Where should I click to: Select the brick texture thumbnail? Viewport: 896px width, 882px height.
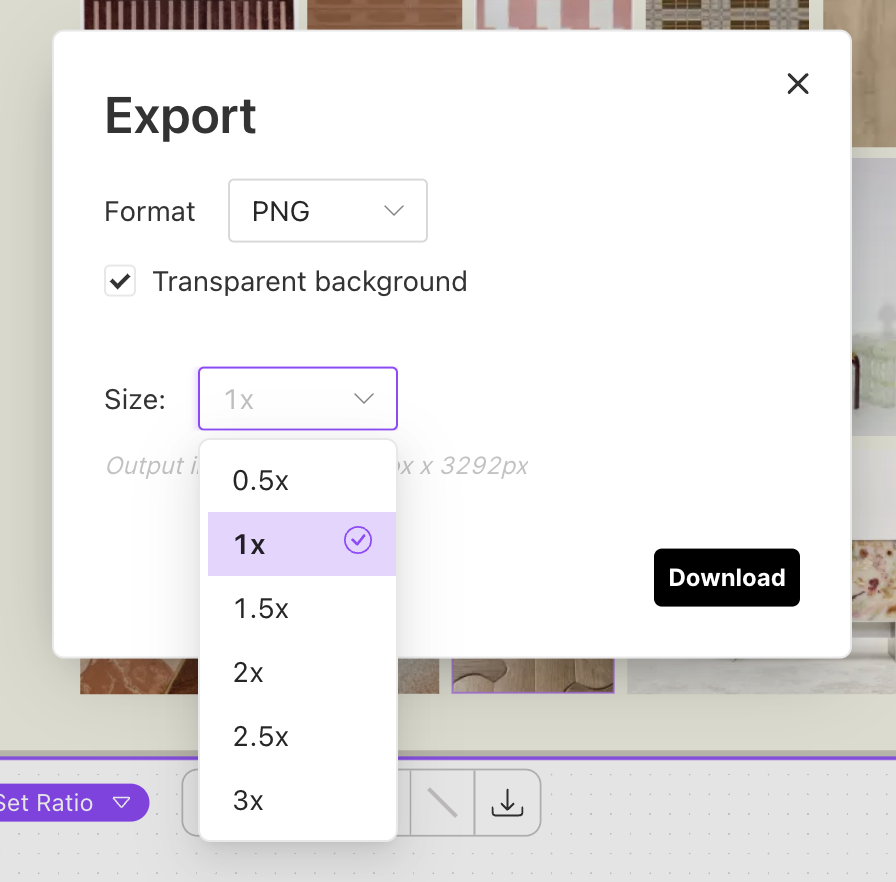pos(384,14)
